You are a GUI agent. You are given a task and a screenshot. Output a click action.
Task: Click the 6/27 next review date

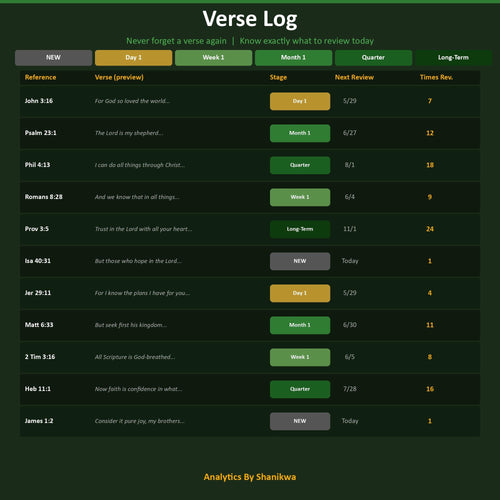point(350,133)
